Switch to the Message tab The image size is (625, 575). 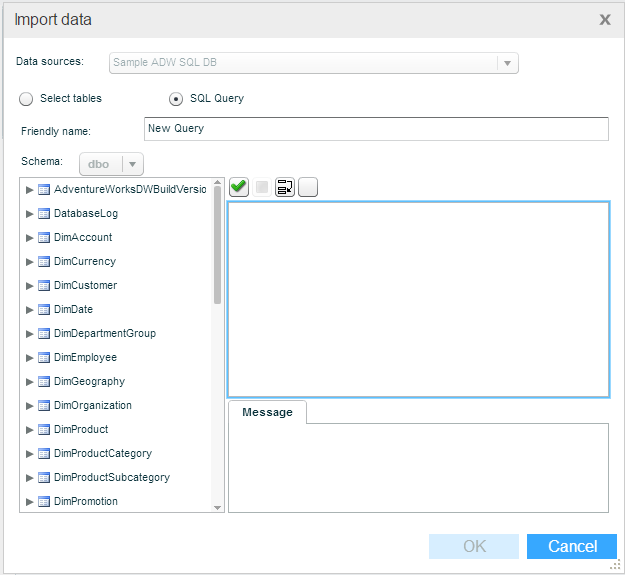pos(267,412)
